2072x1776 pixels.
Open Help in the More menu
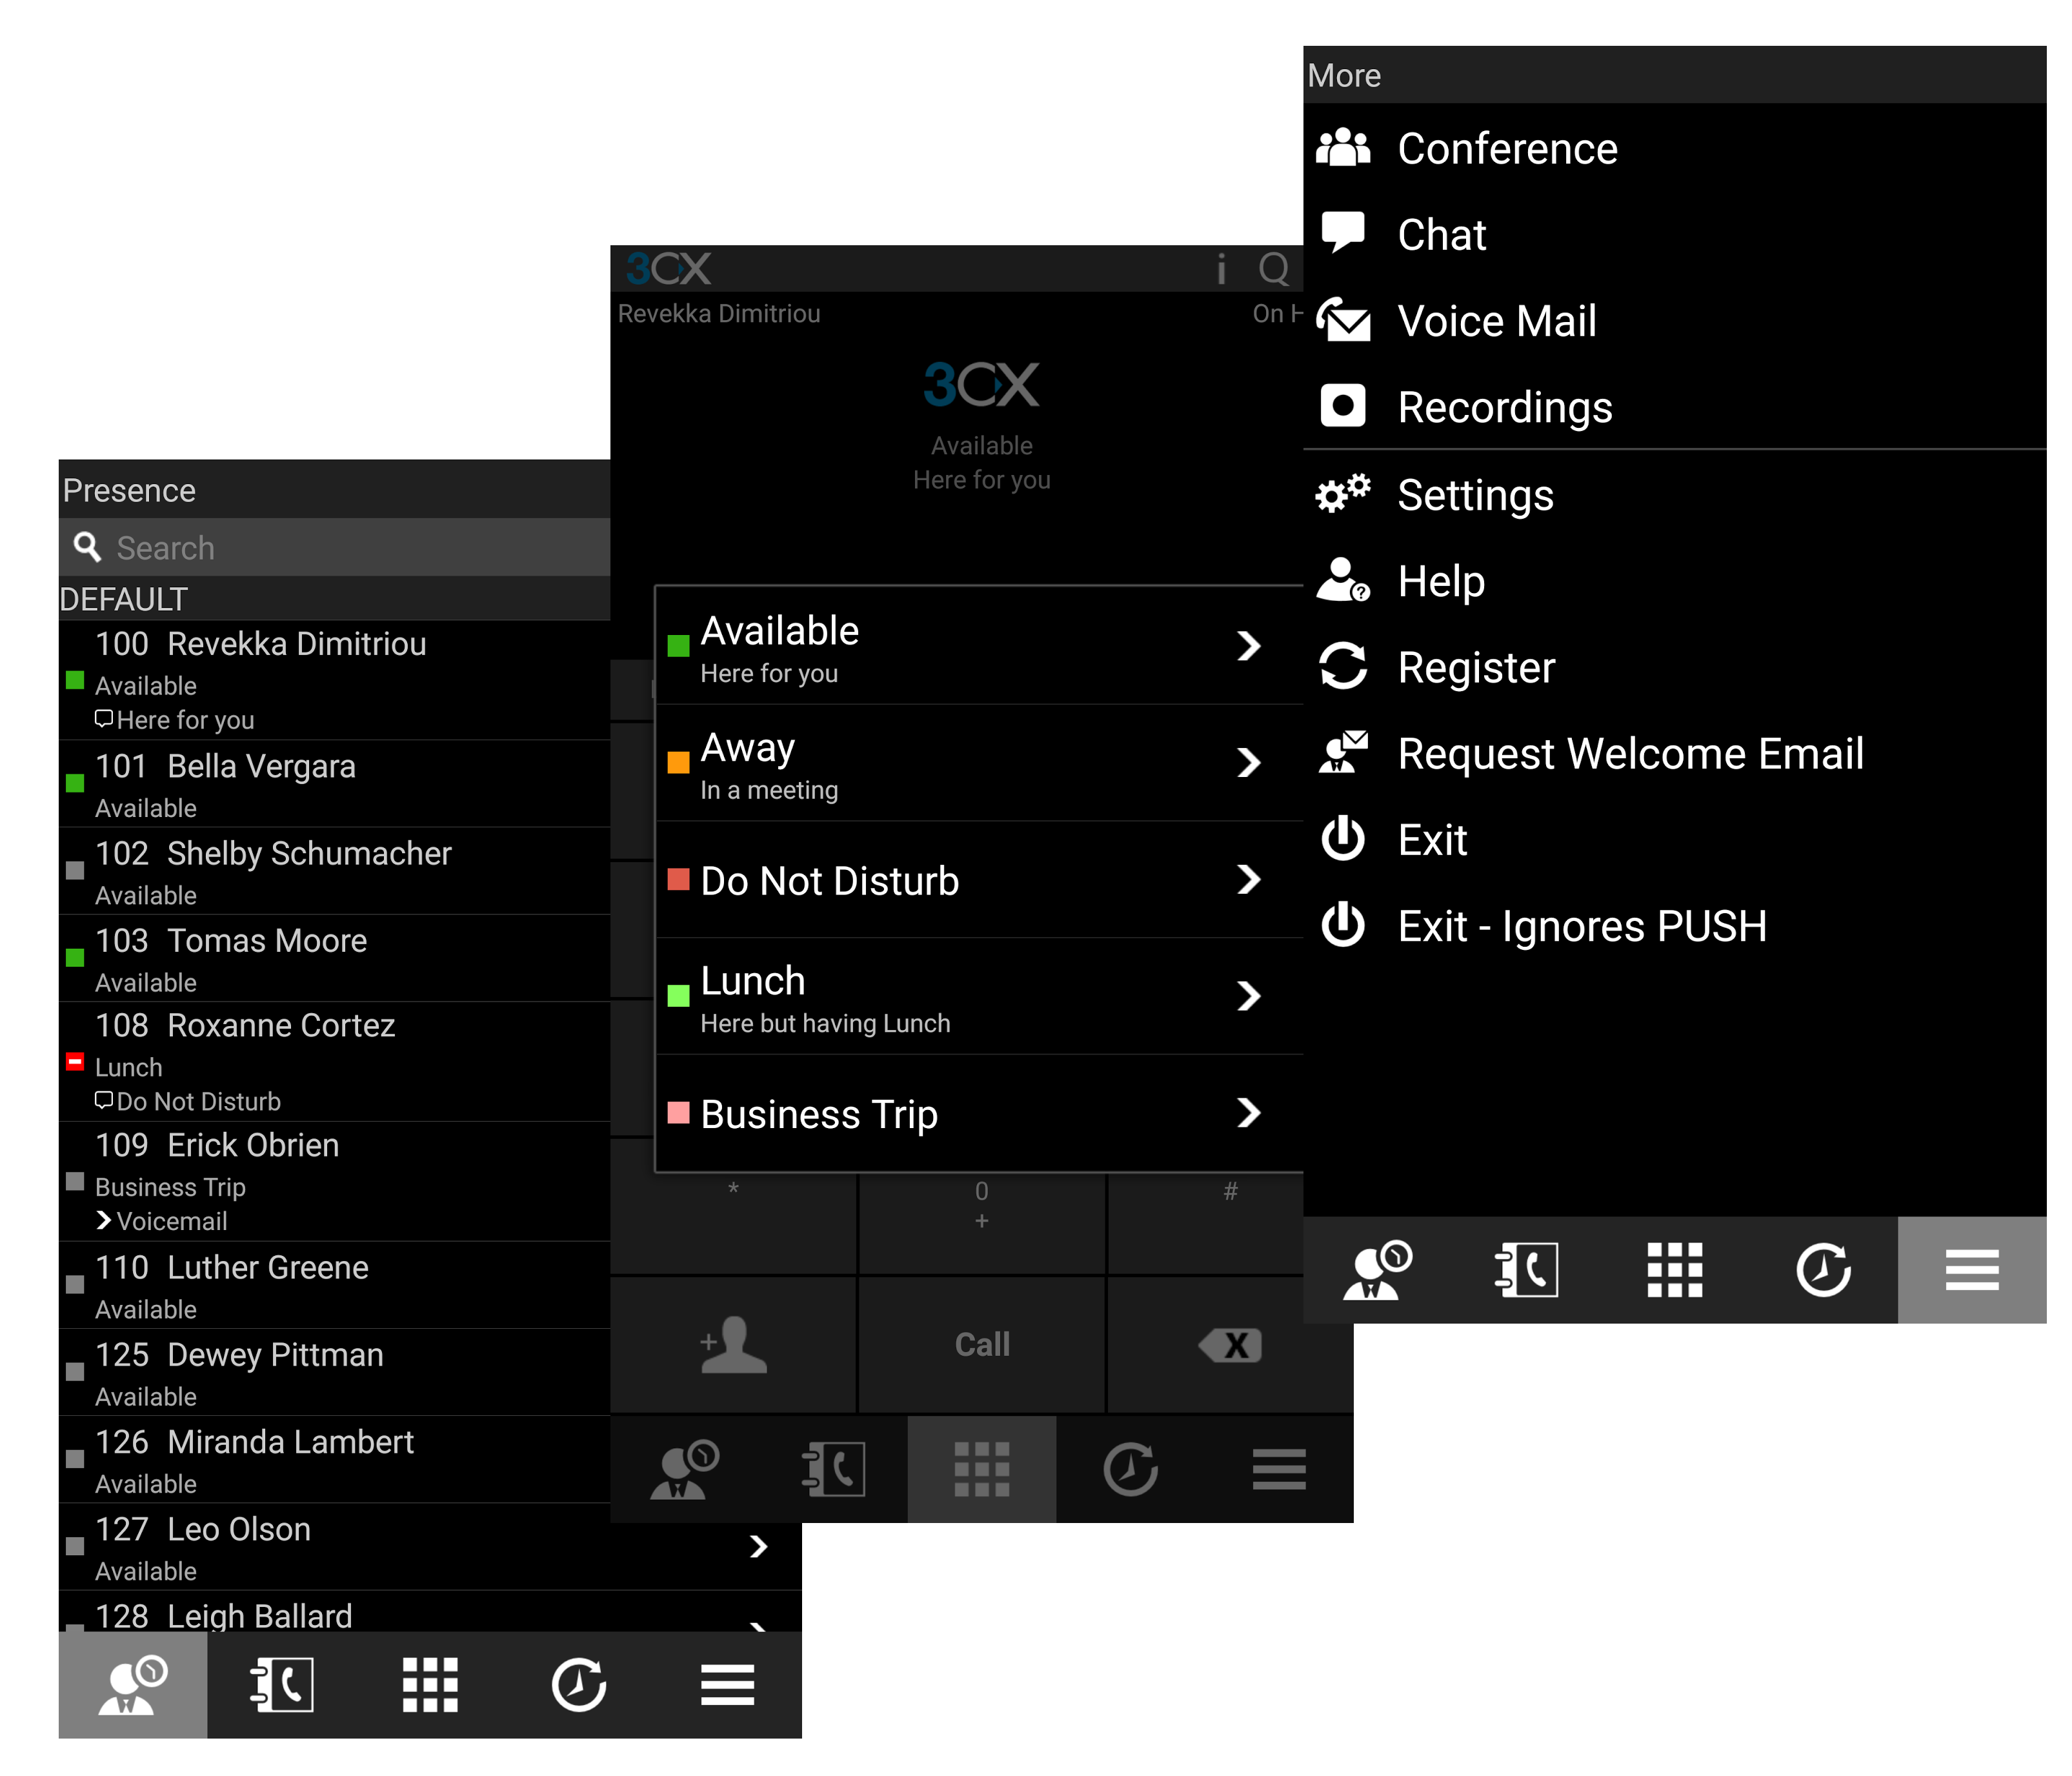pyautogui.click(x=1674, y=580)
